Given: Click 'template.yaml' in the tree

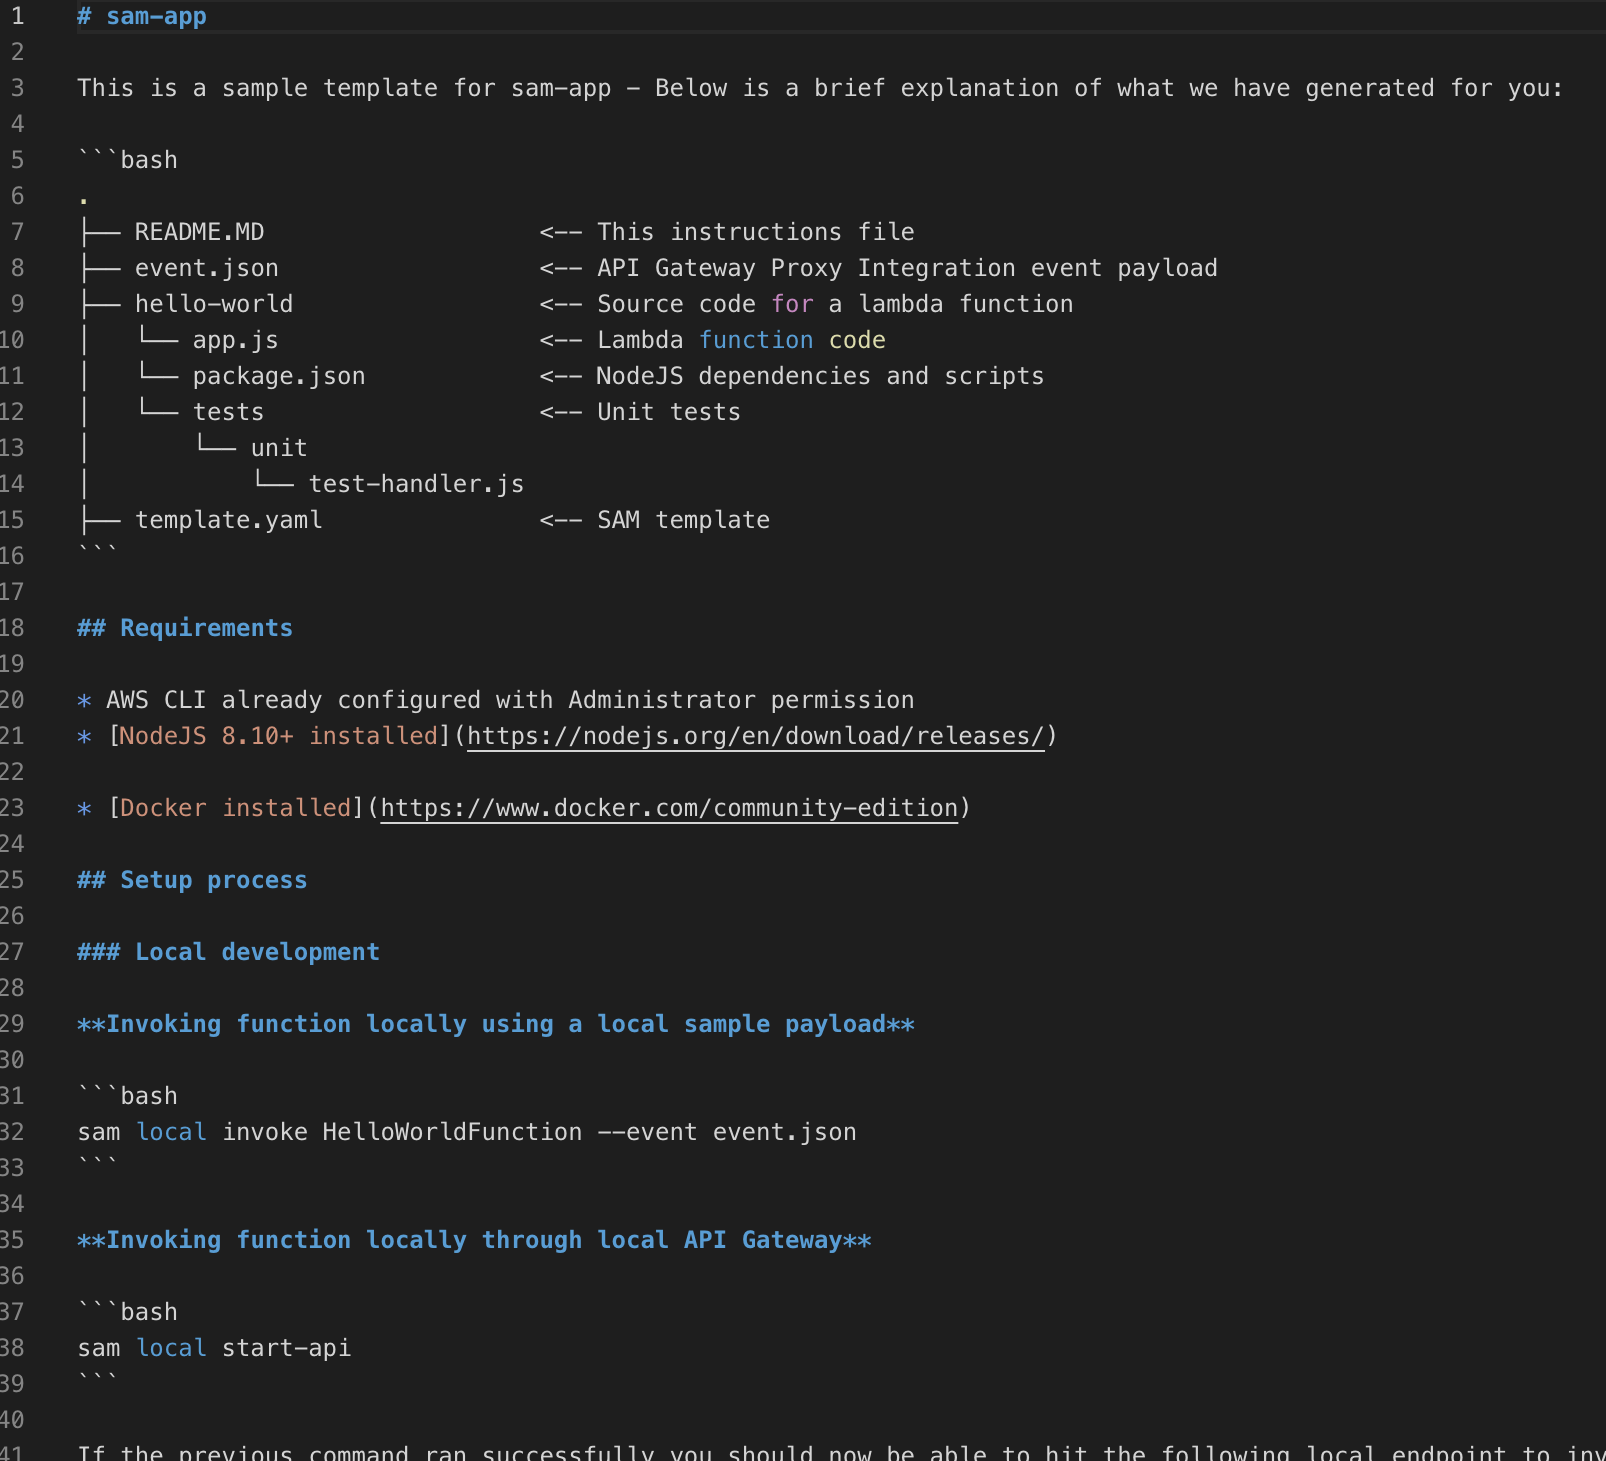Looking at the screenshot, I should [x=229, y=520].
